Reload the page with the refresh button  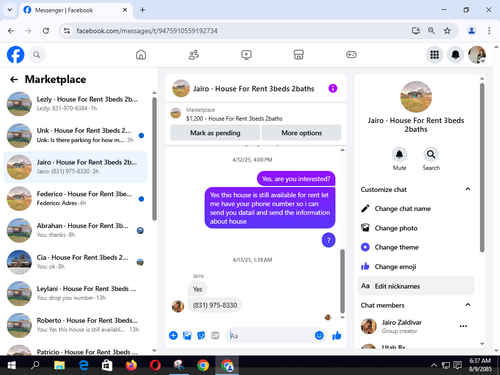point(46,31)
